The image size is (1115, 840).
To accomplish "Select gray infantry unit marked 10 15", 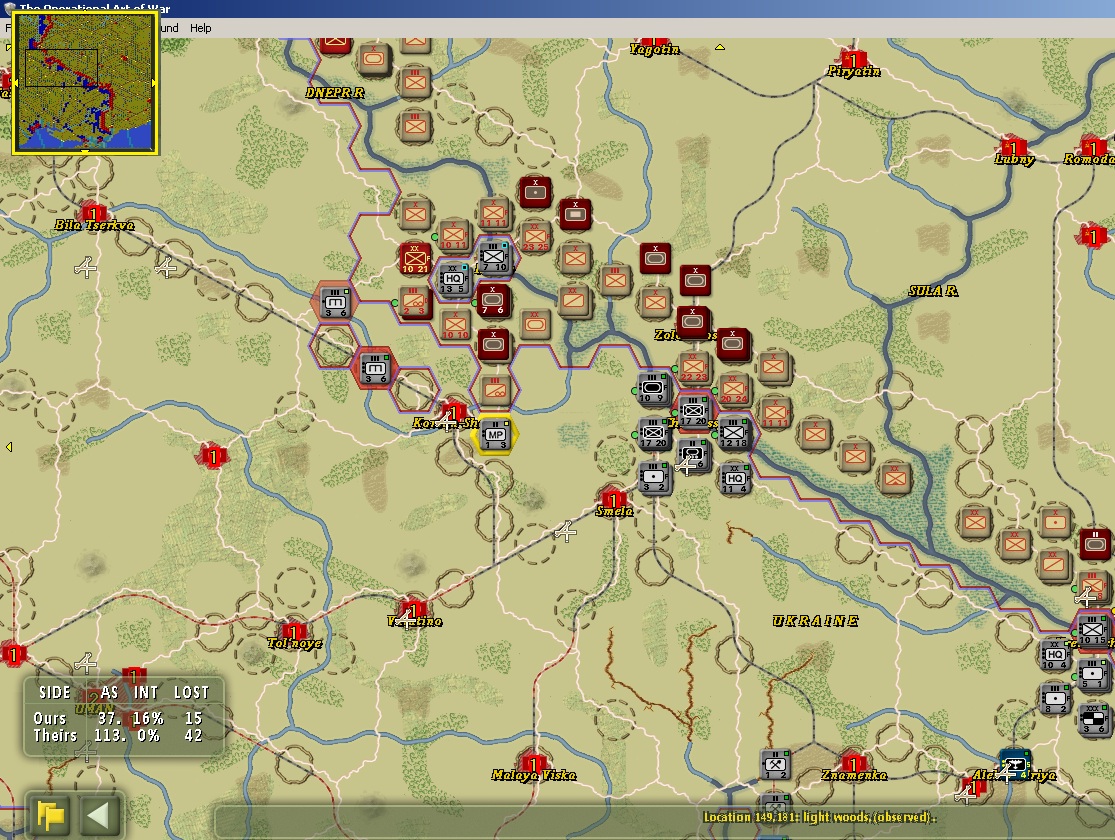I will pyautogui.click(x=1093, y=630).
